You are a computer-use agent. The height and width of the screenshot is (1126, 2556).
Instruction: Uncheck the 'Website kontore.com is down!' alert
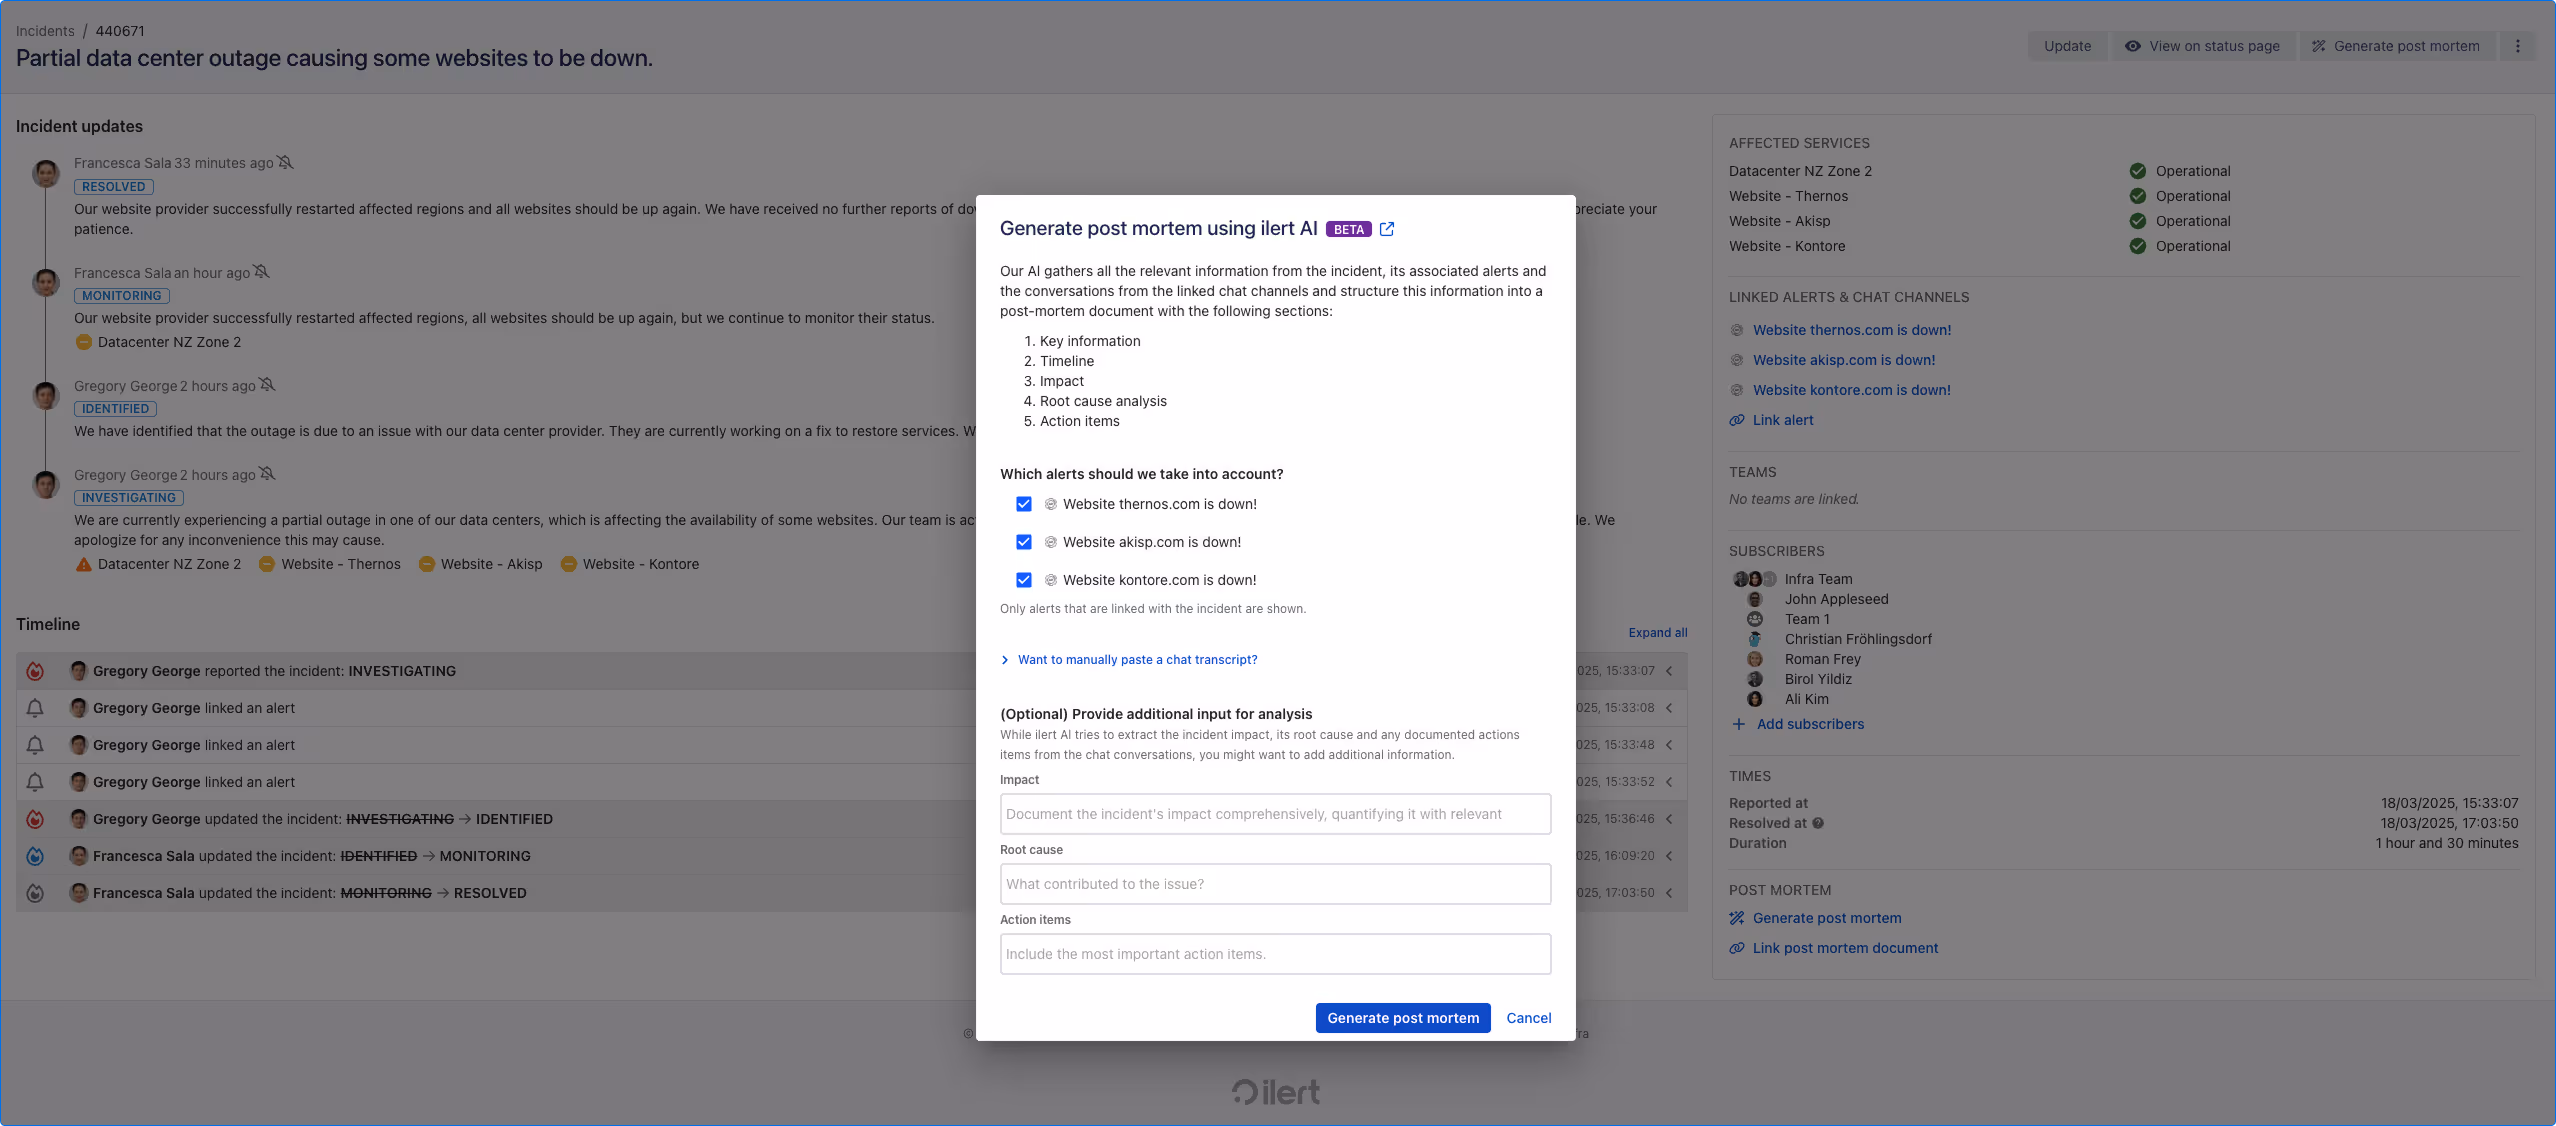pyautogui.click(x=1023, y=580)
